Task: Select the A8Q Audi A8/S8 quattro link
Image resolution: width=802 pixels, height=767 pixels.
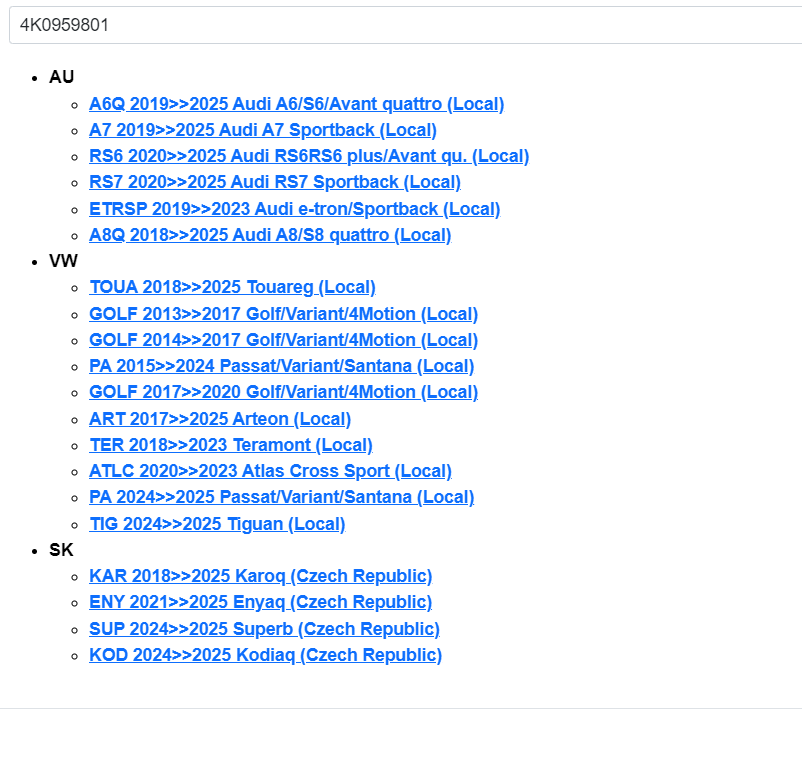Action: tap(269, 235)
